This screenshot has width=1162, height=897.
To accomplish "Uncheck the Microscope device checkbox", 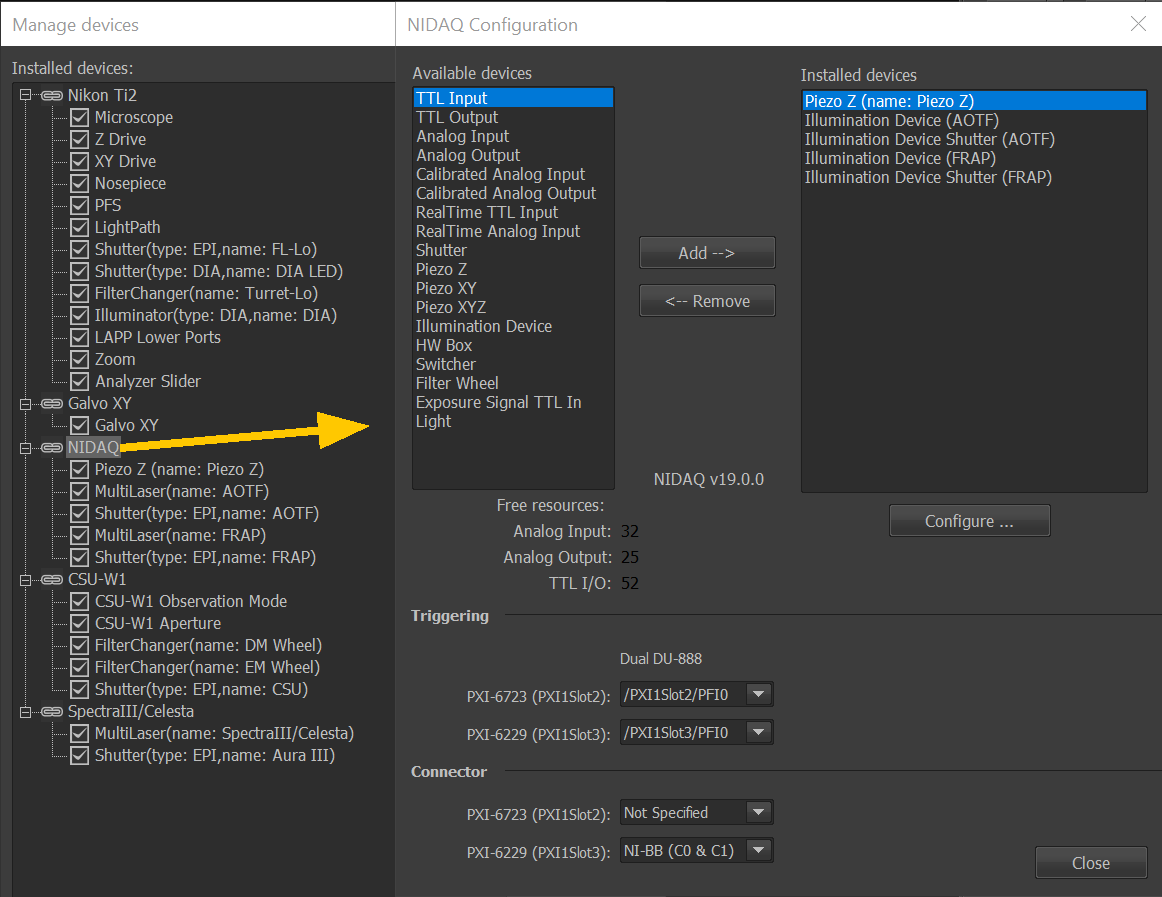I will [80, 117].
